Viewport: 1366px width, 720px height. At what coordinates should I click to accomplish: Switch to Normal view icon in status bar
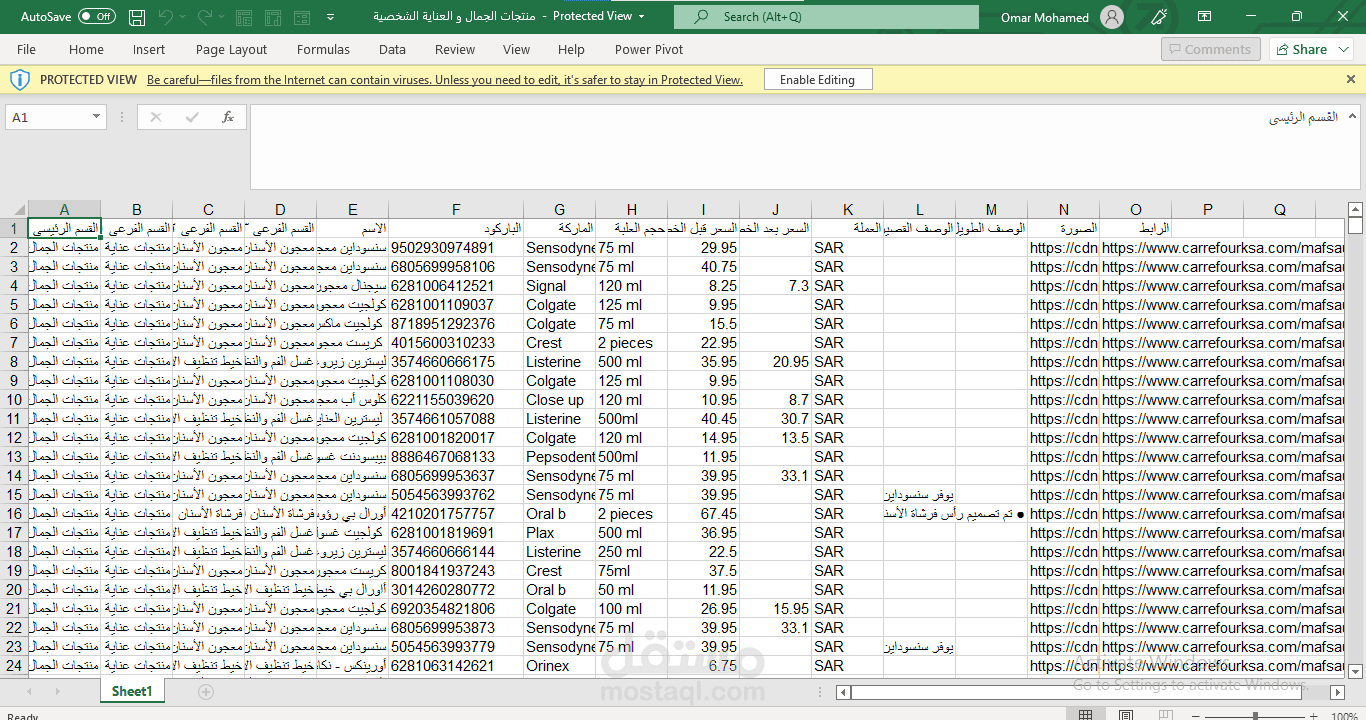pyautogui.click(x=1086, y=715)
